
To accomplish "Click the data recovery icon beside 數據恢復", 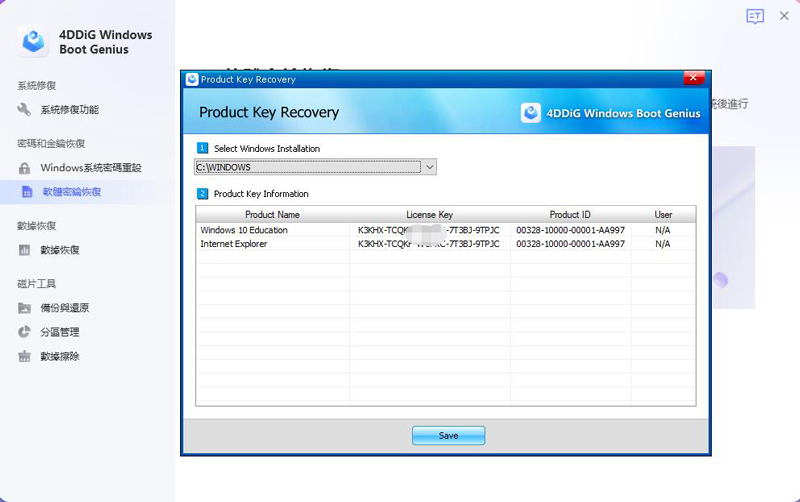I will click(25, 250).
